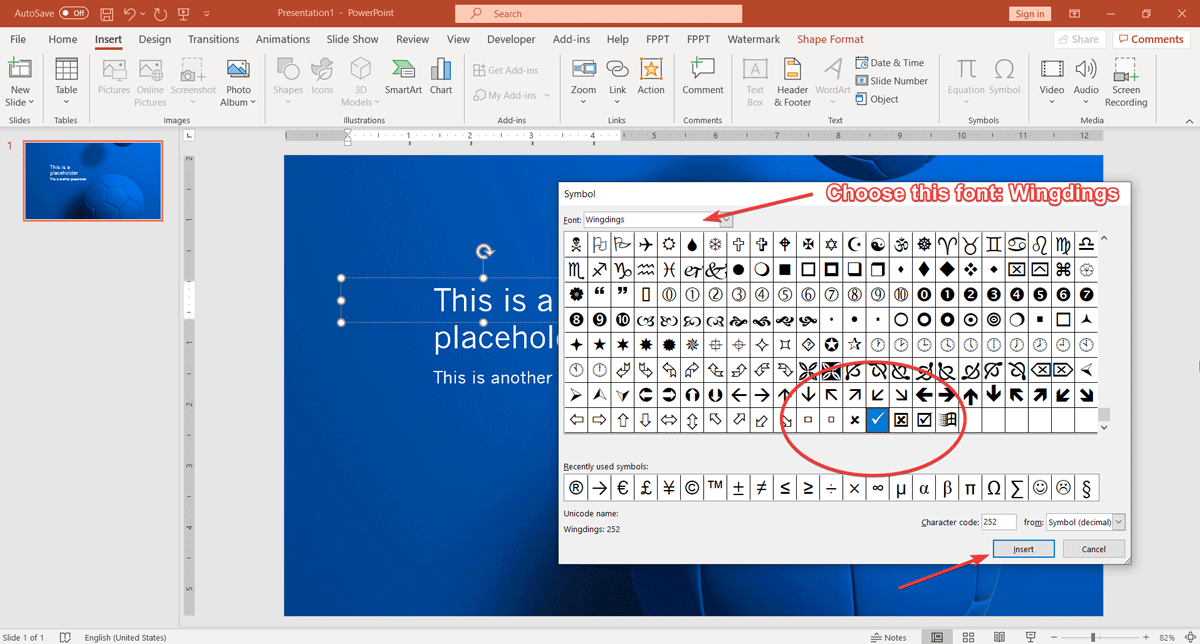Cancel the Symbol dialog
Screen dimensions: 1200x644
pyautogui.click(x=1093, y=548)
